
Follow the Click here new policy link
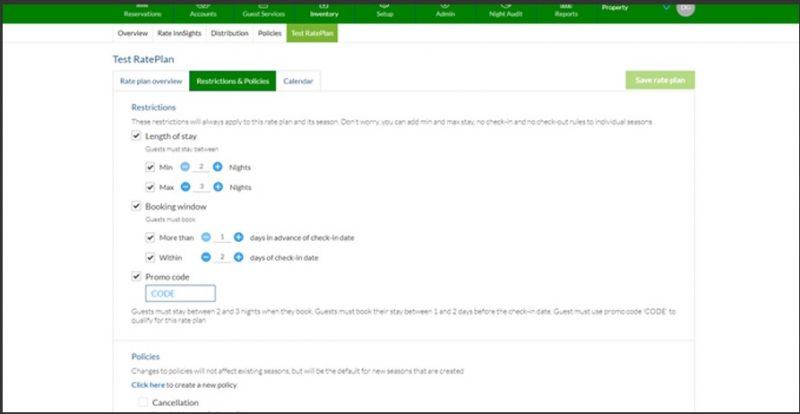[x=148, y=385]
